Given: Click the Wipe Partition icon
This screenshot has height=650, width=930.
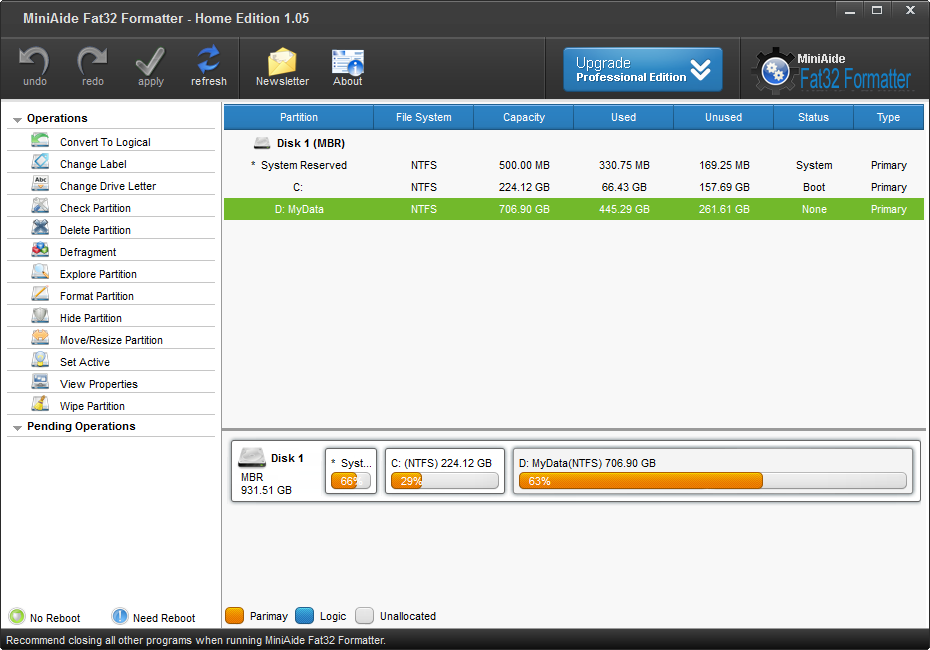Looking at the screenshot, I should [x=40, y=404].
